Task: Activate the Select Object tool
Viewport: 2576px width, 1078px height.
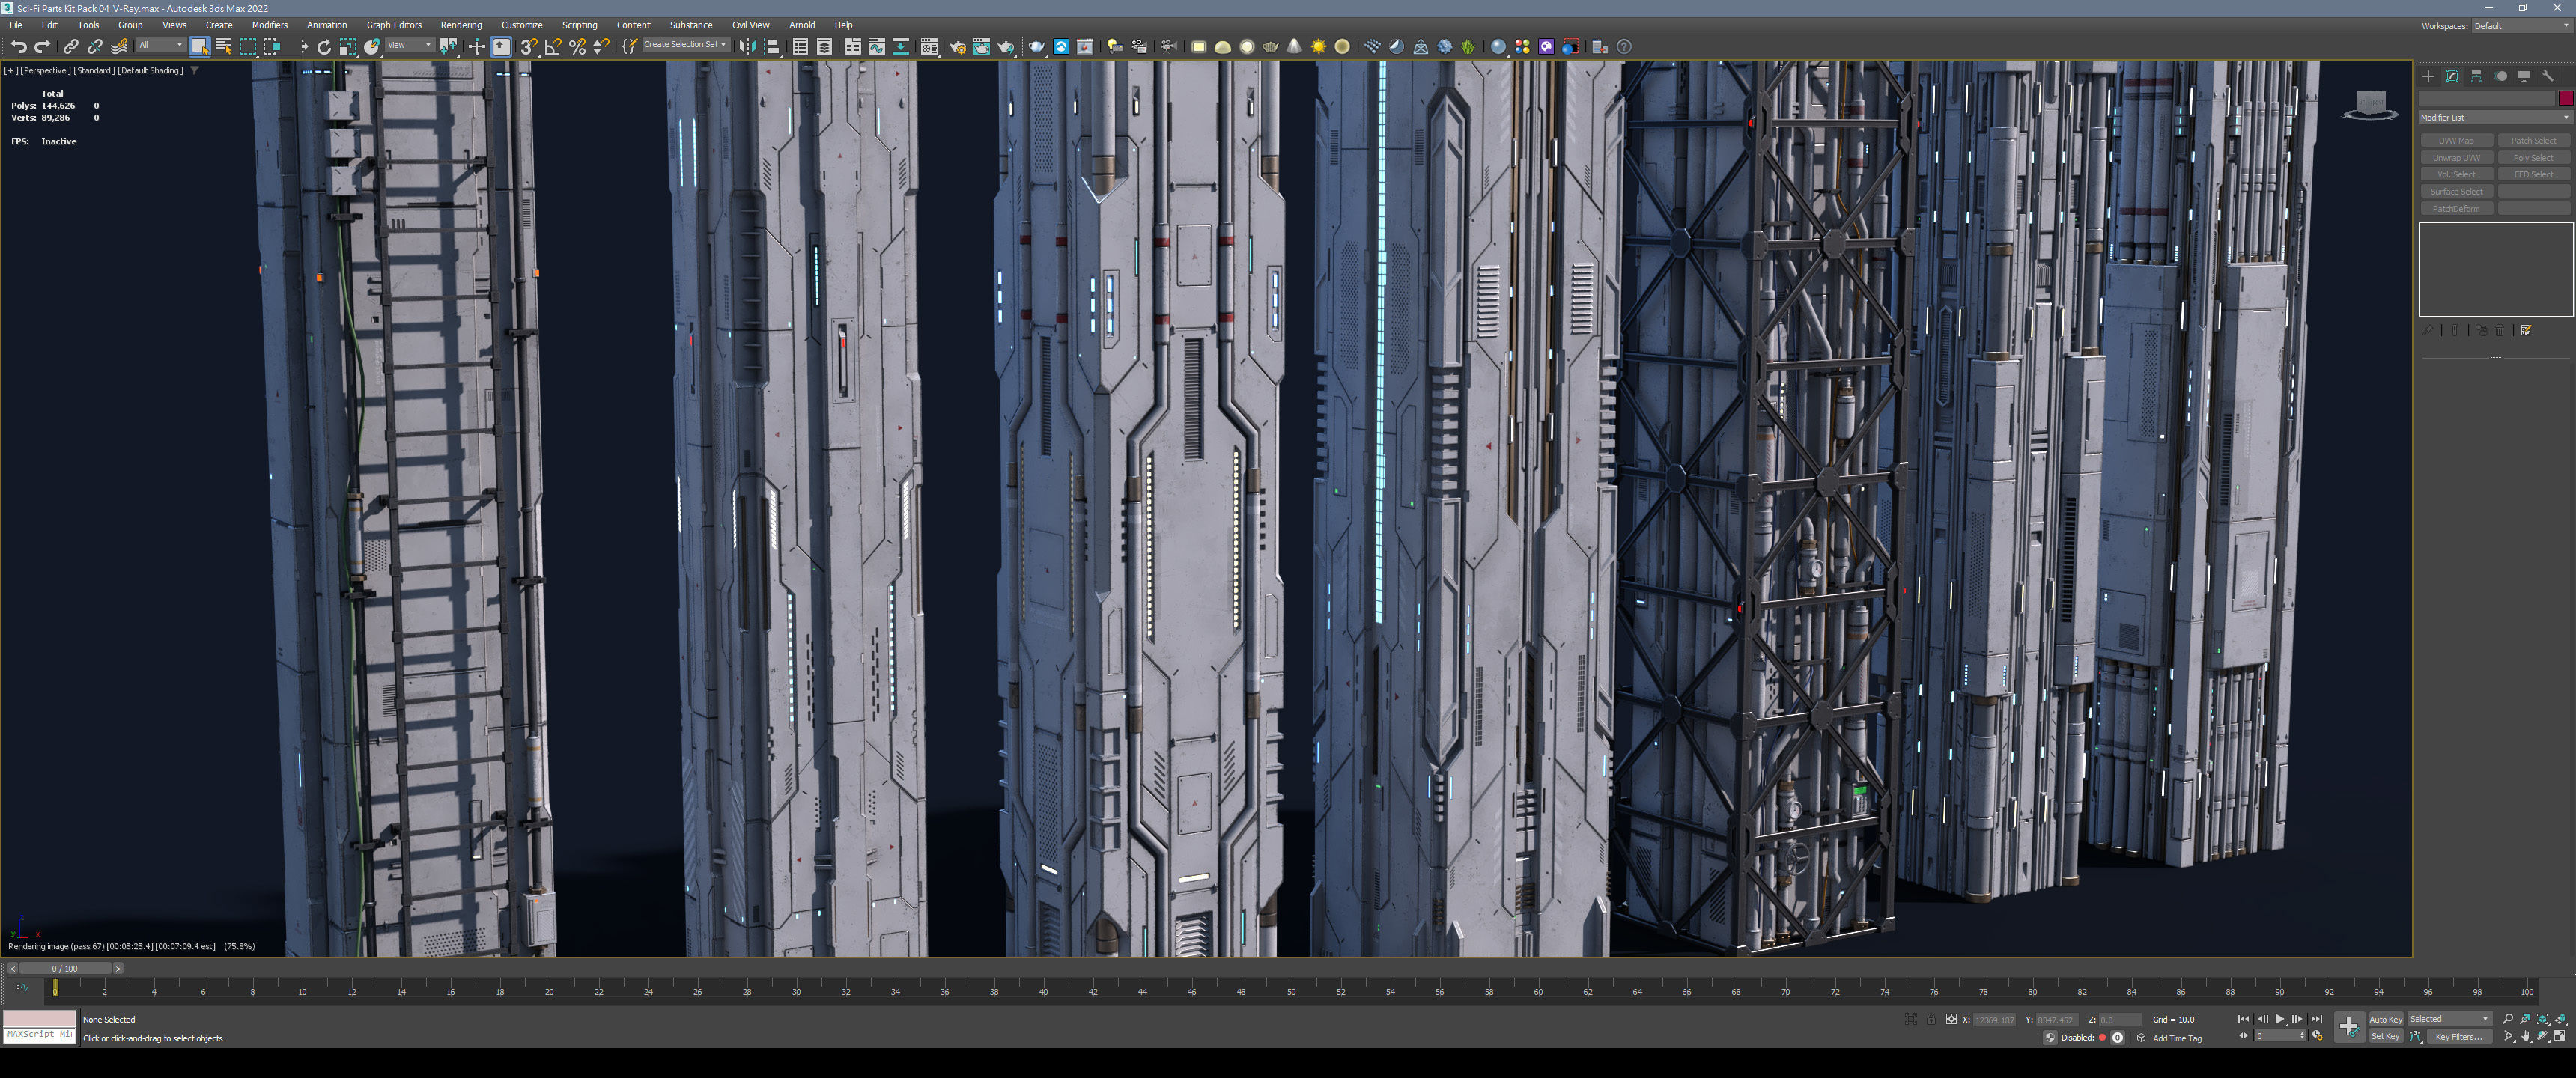Action: coord(199,46)
